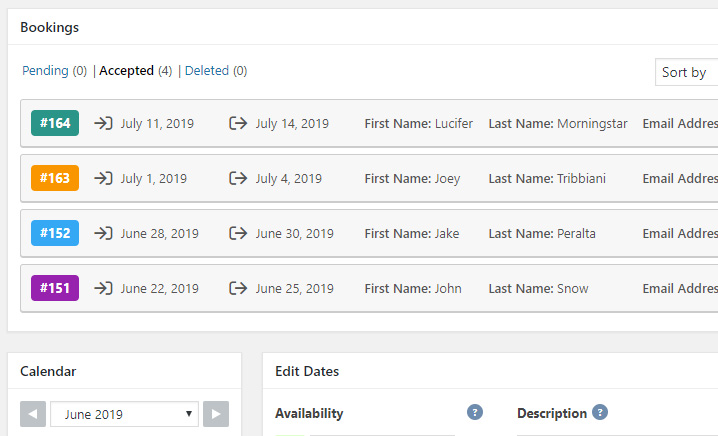Click check-in arrow icon for booking #151
The width and height of the screenshot is (718, 436).
pyautogui.click(x=103, y=289)
